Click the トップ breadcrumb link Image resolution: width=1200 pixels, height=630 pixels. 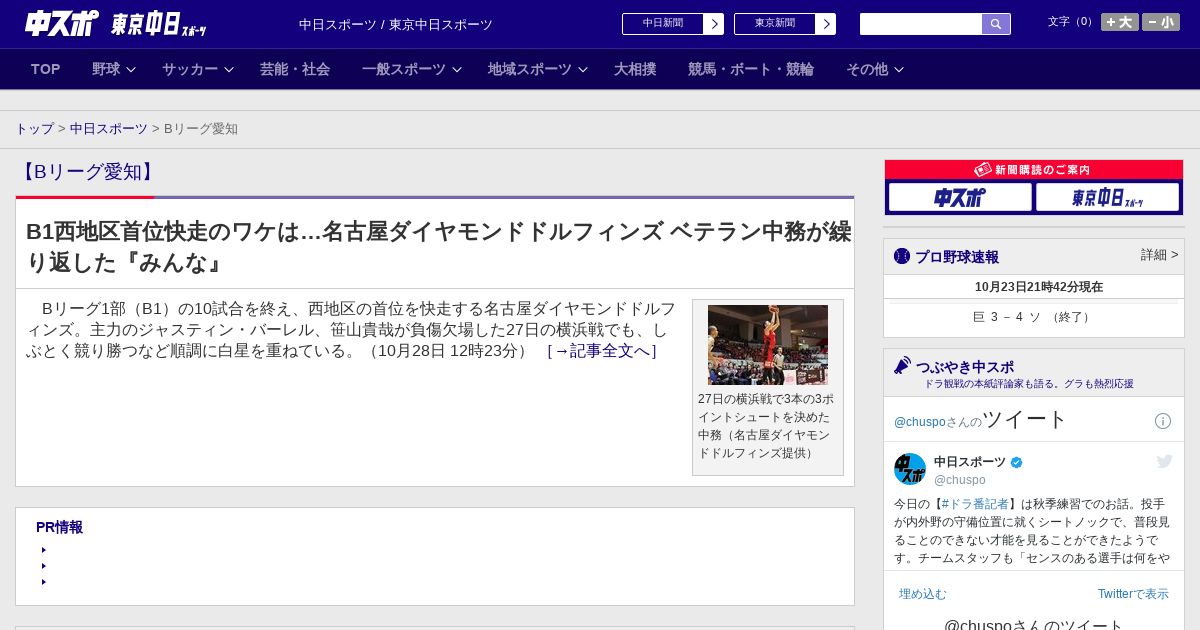[x=35, y=129]
